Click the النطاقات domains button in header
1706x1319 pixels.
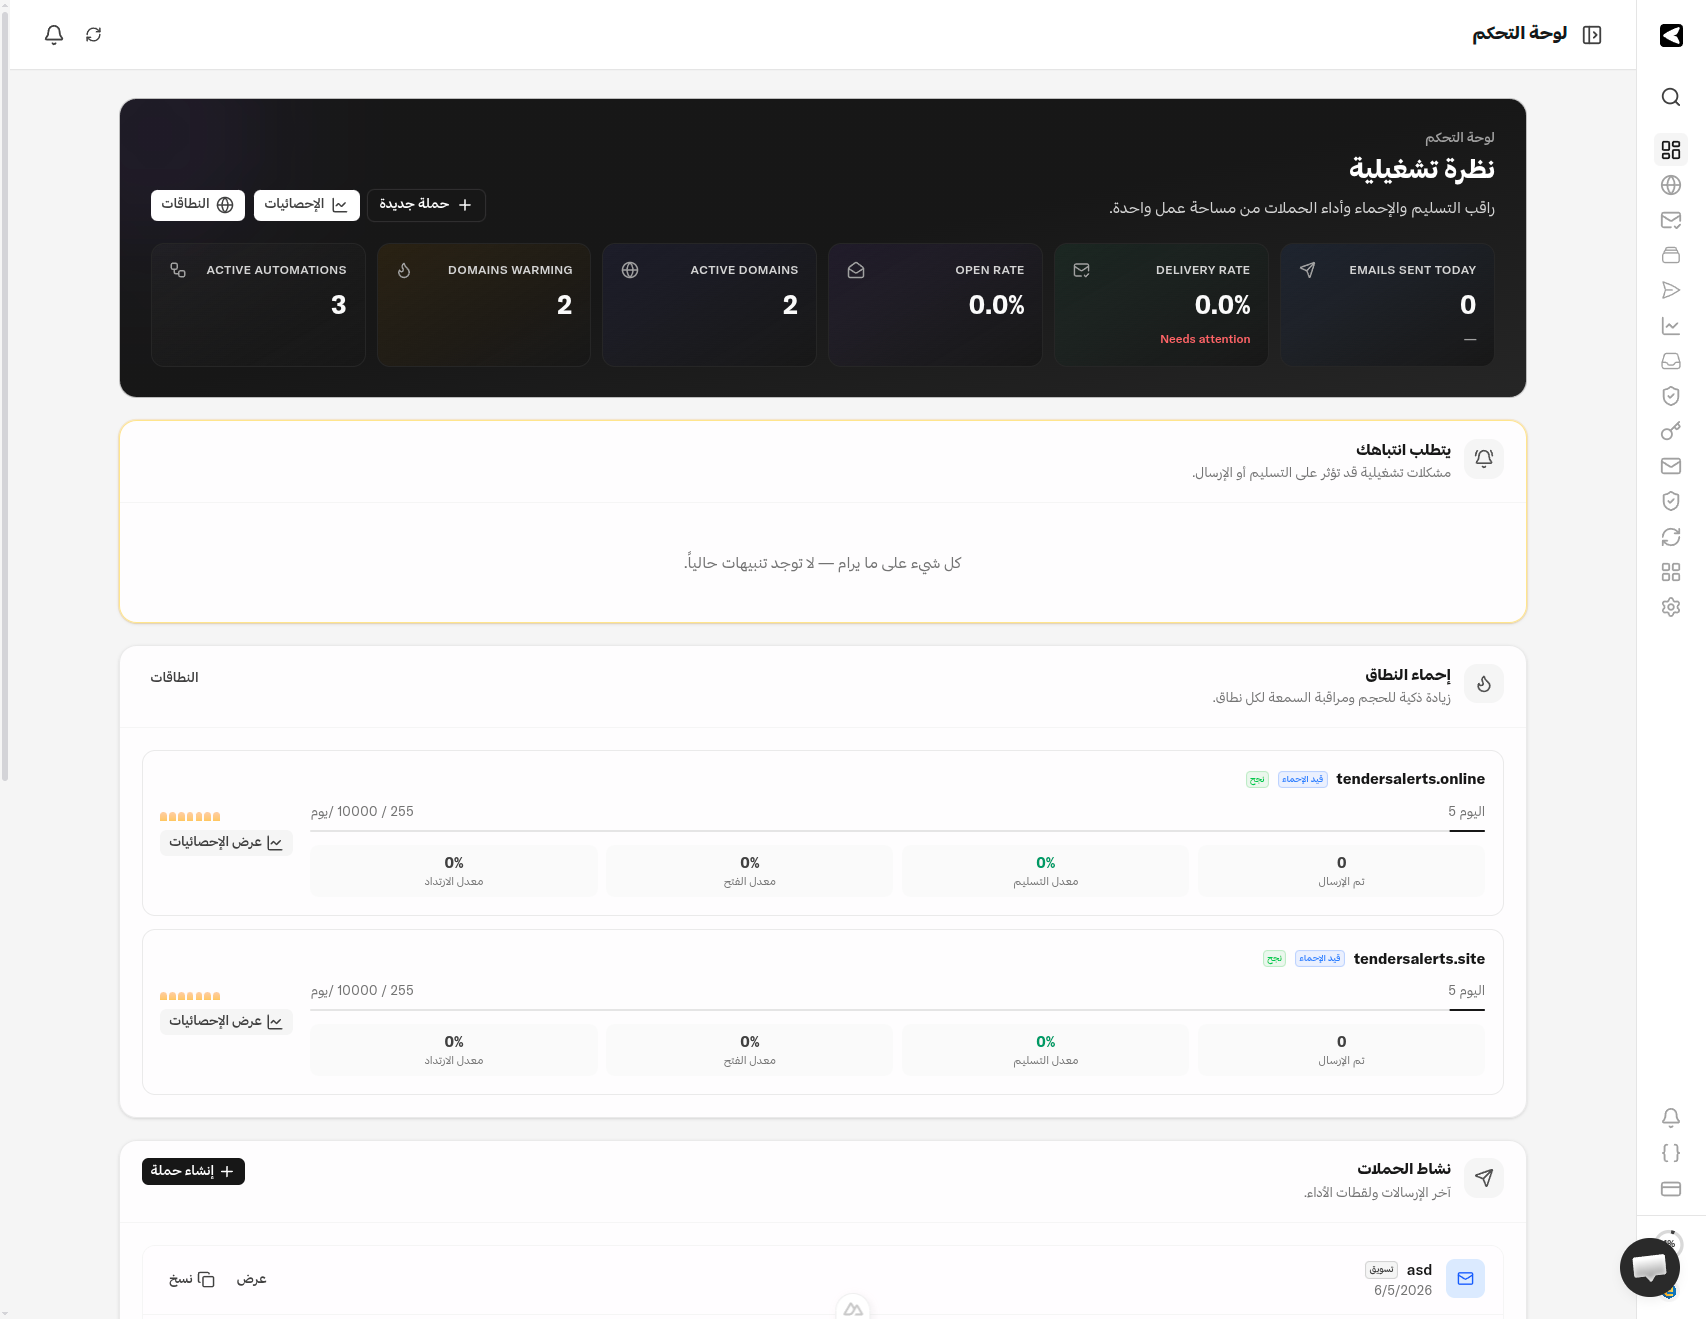click(198, 205)
